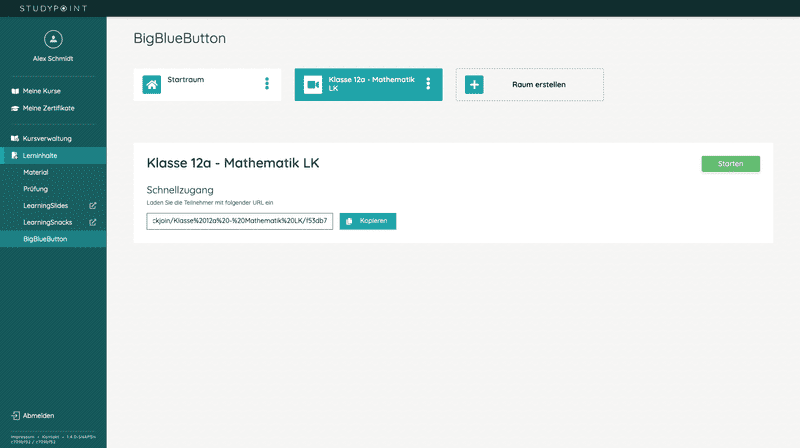Screen dimensions: 800x448
Task: Click the plus icon for Raum erstellen
Action: [474, 85]
